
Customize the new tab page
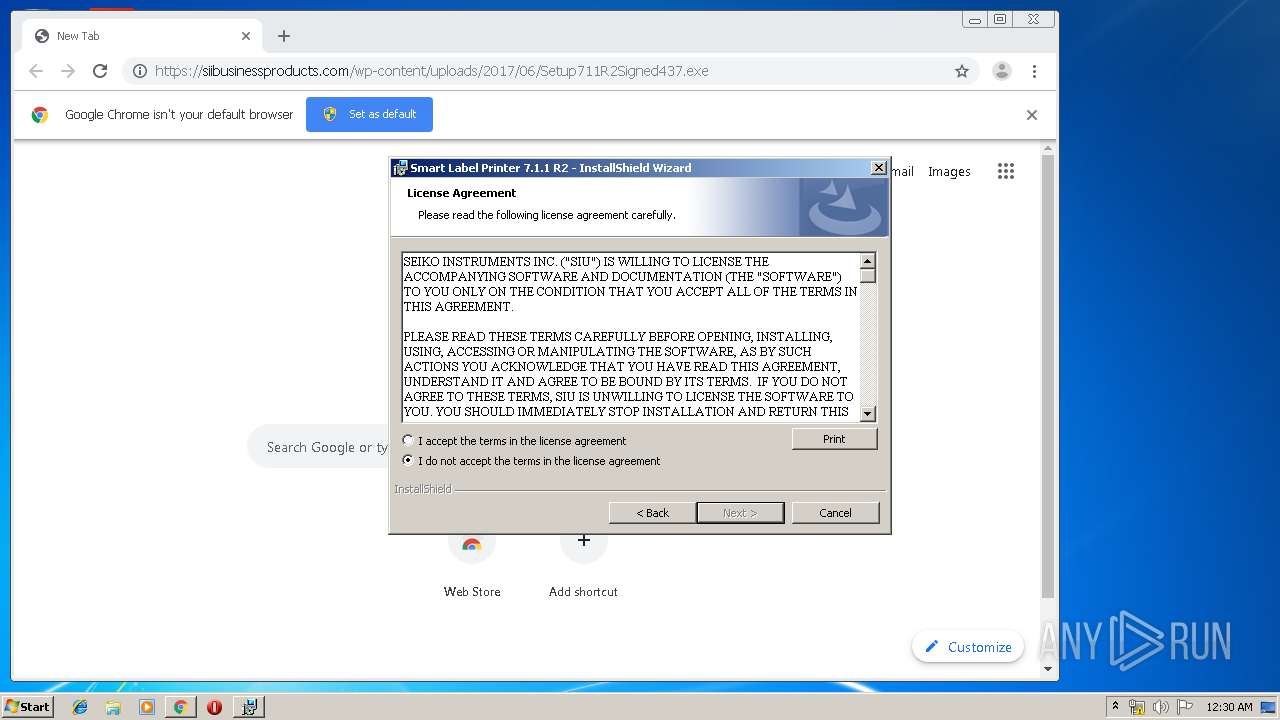click(x=968, y=647)
